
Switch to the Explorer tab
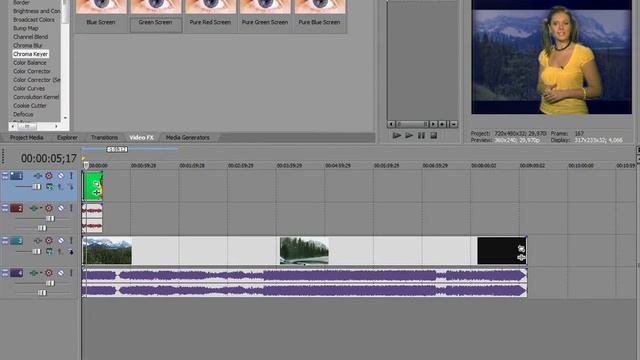pyautogui.click(x=67, y=138)
